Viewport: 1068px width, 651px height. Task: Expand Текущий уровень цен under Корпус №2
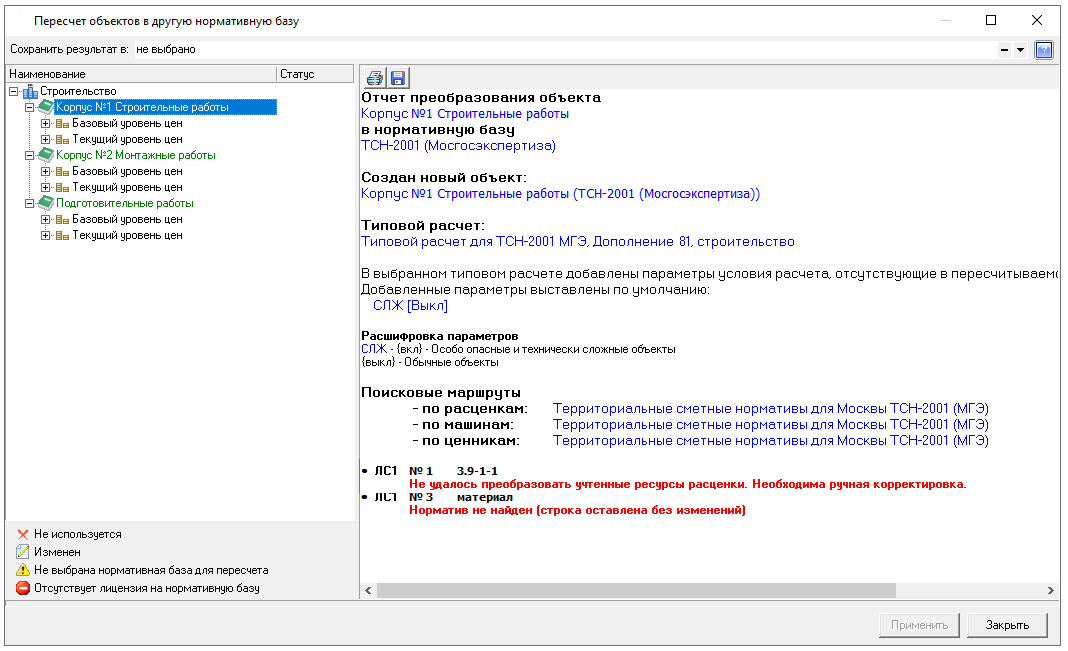pos(45,188)
